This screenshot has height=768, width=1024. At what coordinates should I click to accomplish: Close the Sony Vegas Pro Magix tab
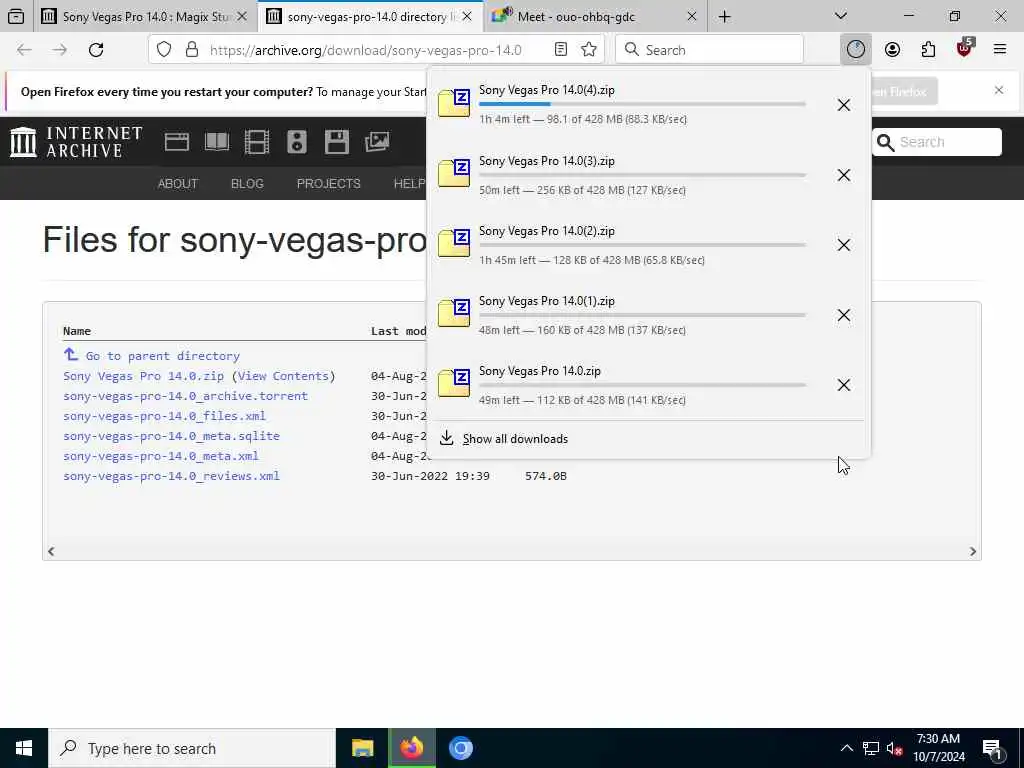pyautogui.click(x=242, y=16)
